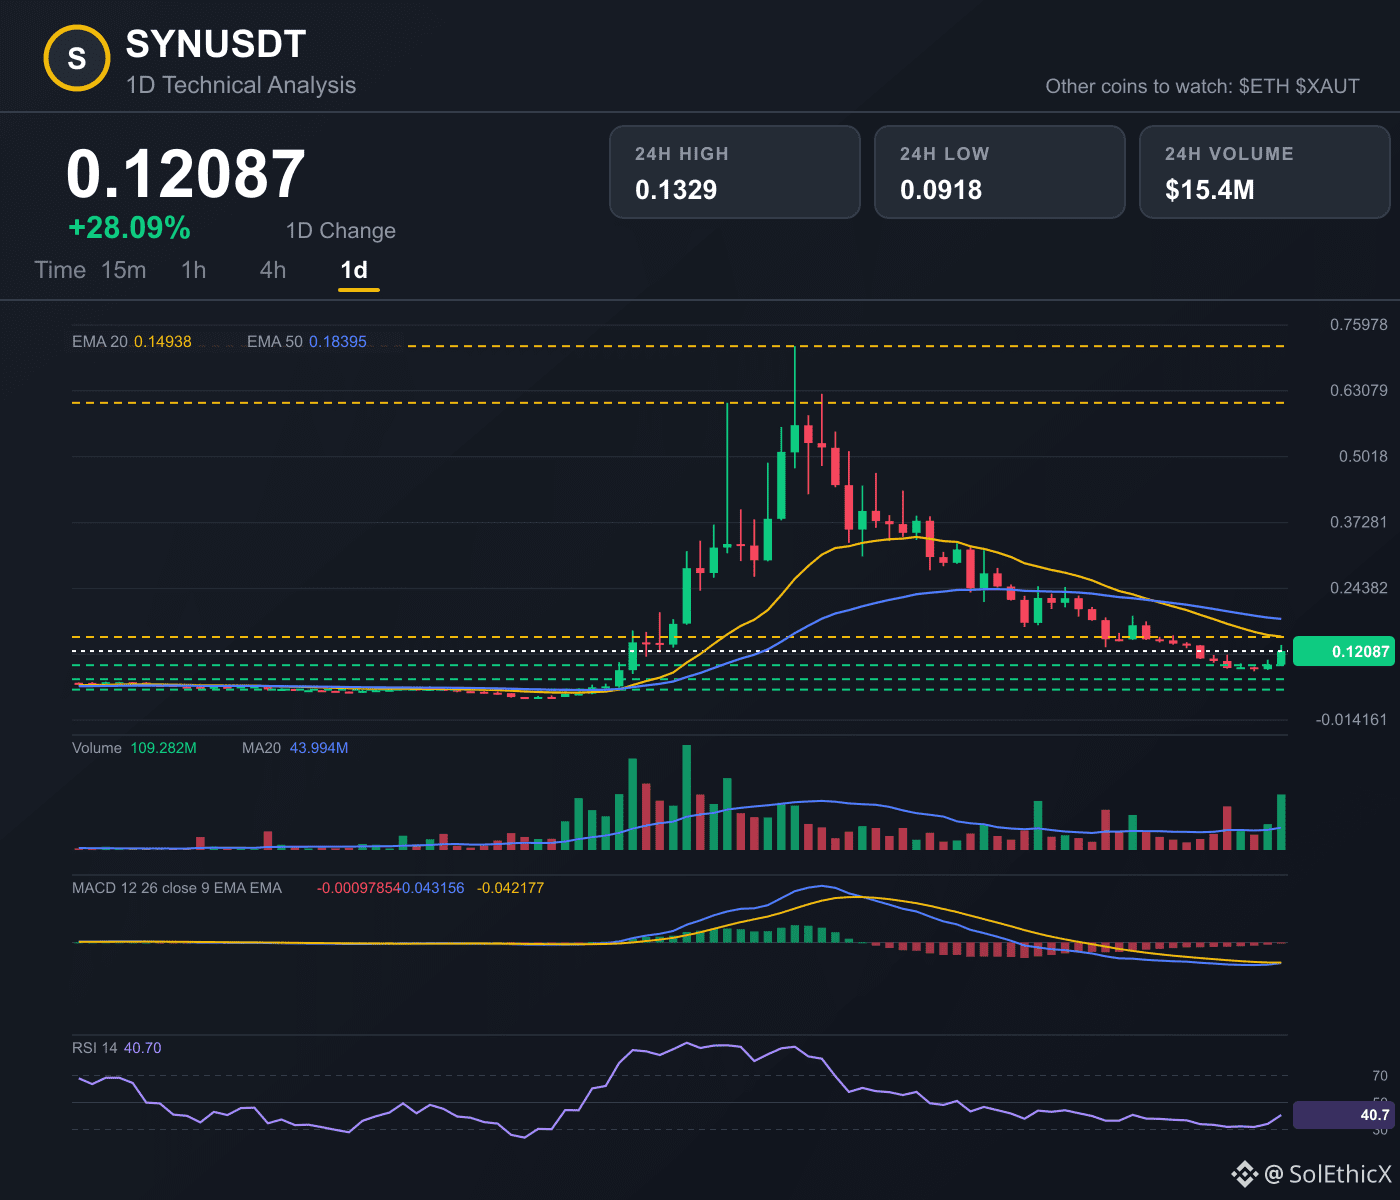The image size is (1400, 1200).
Task: Click the price axis label "0.75978"
Action: (1359, 325)
